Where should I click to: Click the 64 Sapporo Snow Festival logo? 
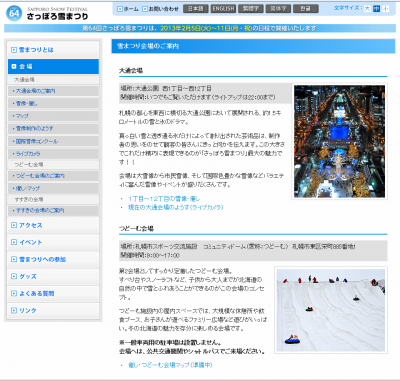coord(47,13)
